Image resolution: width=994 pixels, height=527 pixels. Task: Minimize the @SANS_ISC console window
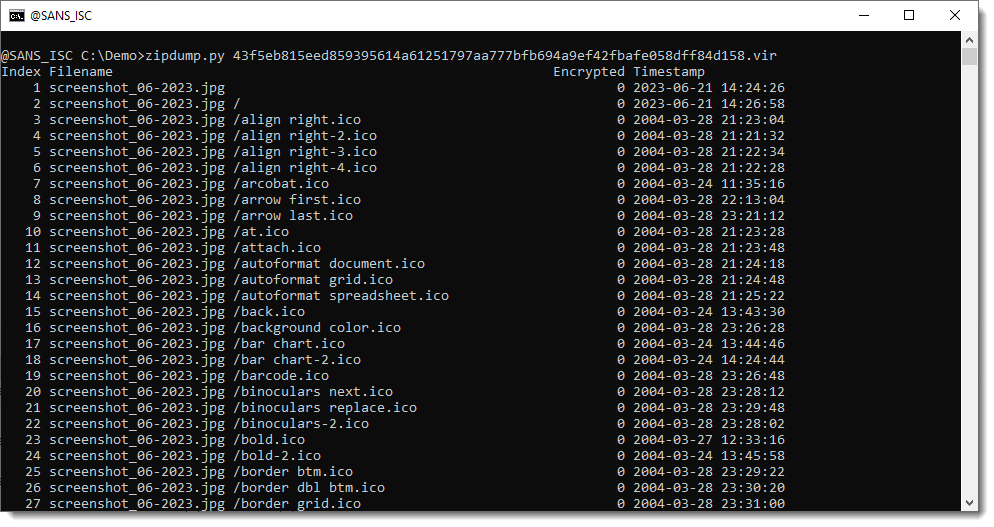click(863, 15)
